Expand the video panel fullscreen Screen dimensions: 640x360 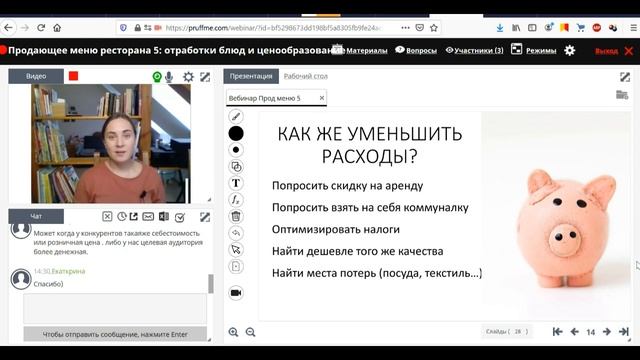[205, 77]
